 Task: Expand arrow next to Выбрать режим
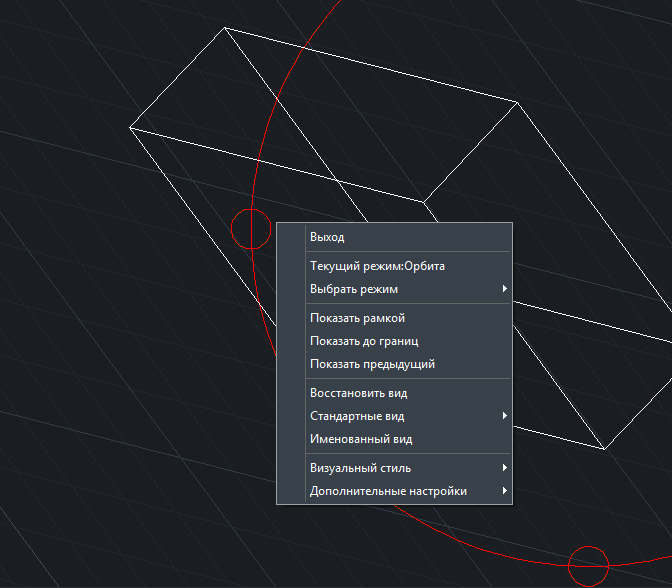point(505,289)
